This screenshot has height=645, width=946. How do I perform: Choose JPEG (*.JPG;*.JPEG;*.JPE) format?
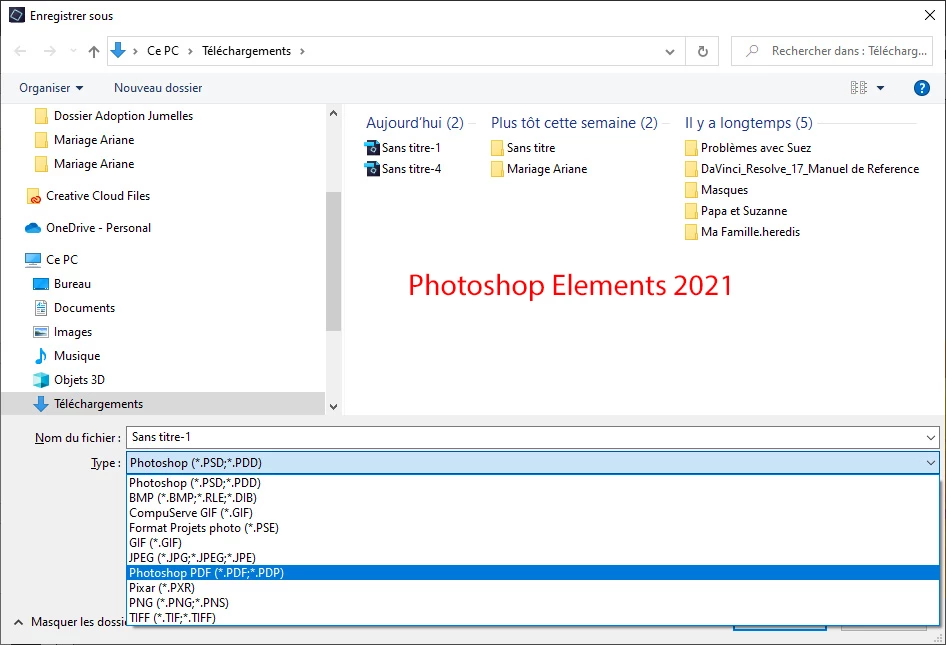click(x=533, y=558)
